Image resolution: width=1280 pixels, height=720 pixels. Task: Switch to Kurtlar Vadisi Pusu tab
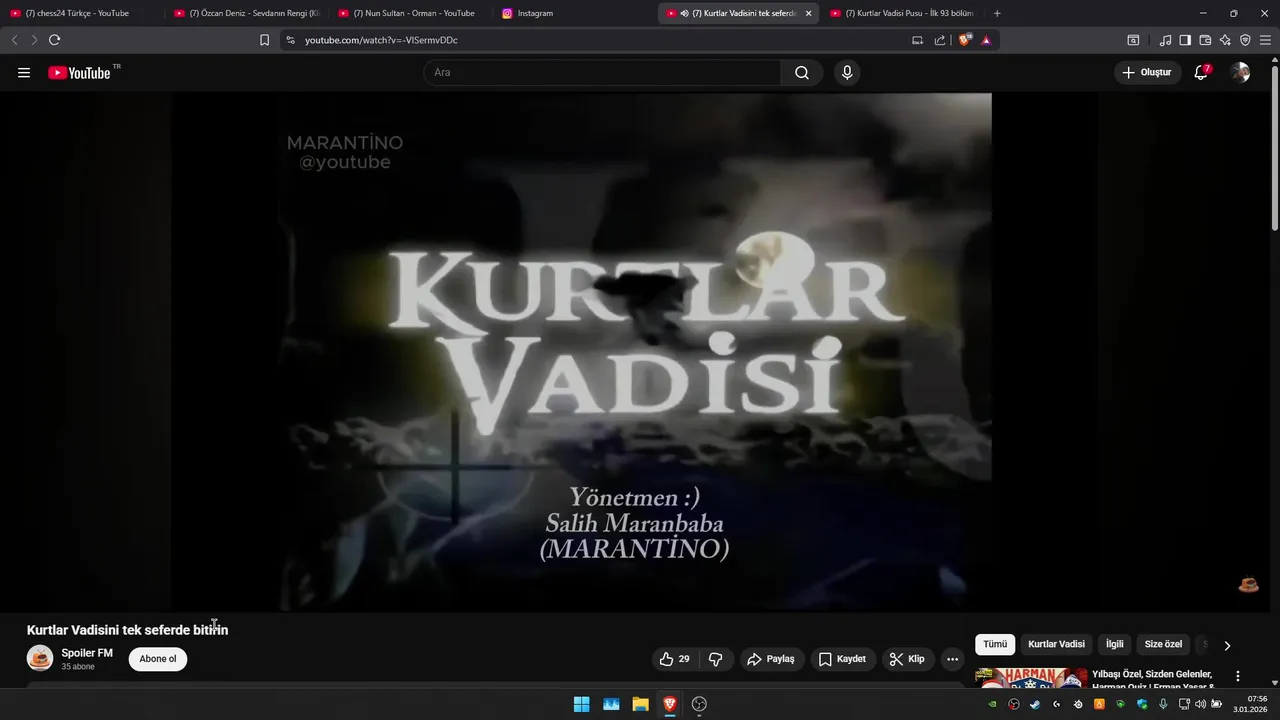tap(900, 13)
